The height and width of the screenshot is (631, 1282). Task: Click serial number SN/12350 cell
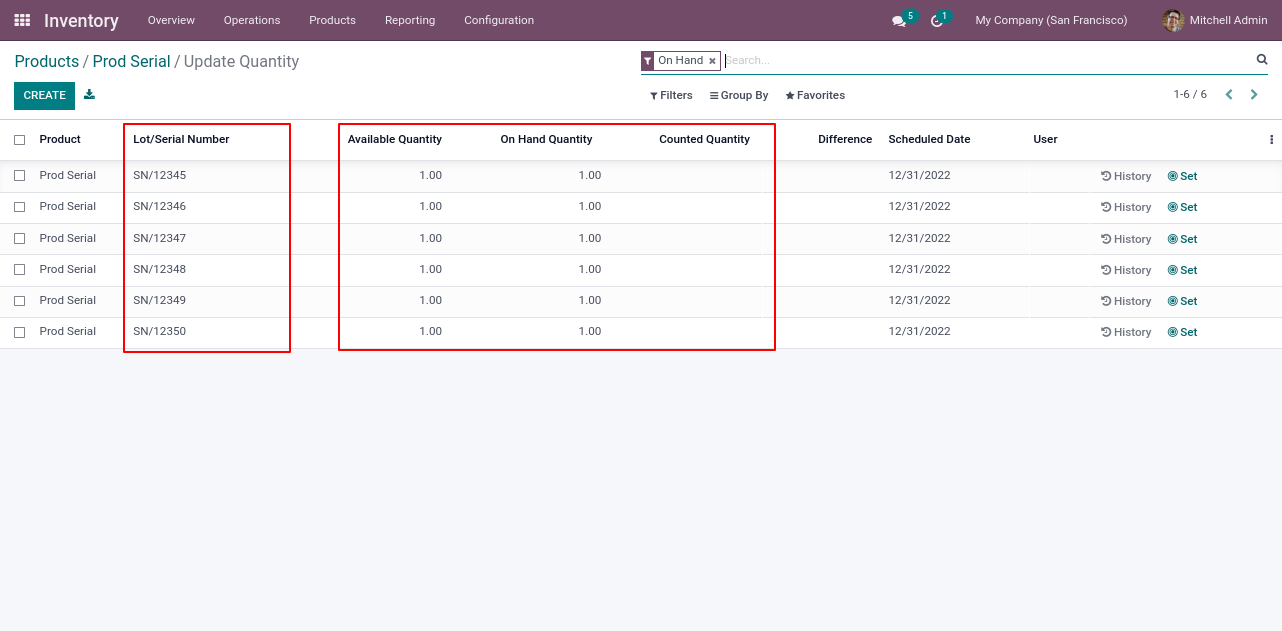160,332
